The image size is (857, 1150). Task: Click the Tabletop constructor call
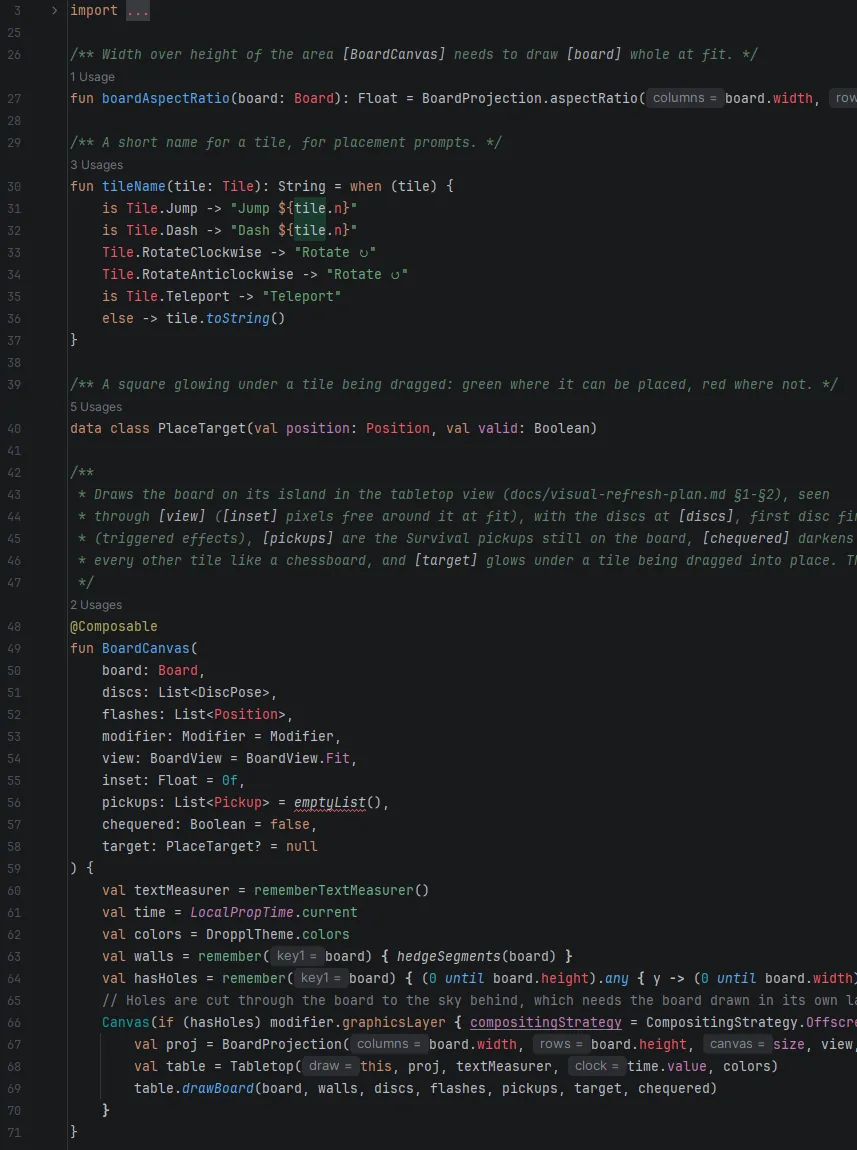click(x=262, y=1066)
